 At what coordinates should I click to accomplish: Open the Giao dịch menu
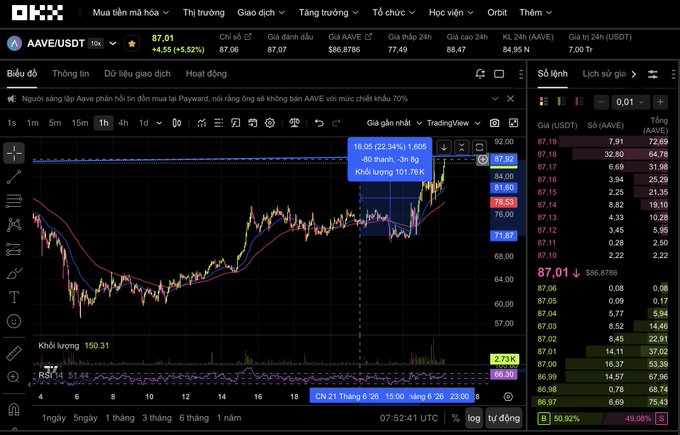pyautogui.click(x=261, y=13)
